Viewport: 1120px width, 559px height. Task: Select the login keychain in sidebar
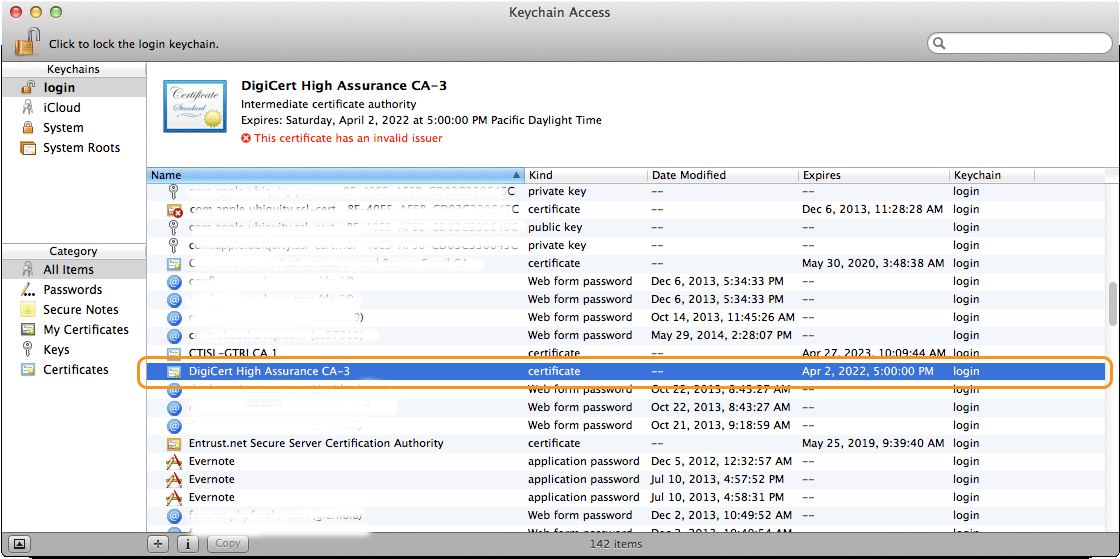(58, 88)
